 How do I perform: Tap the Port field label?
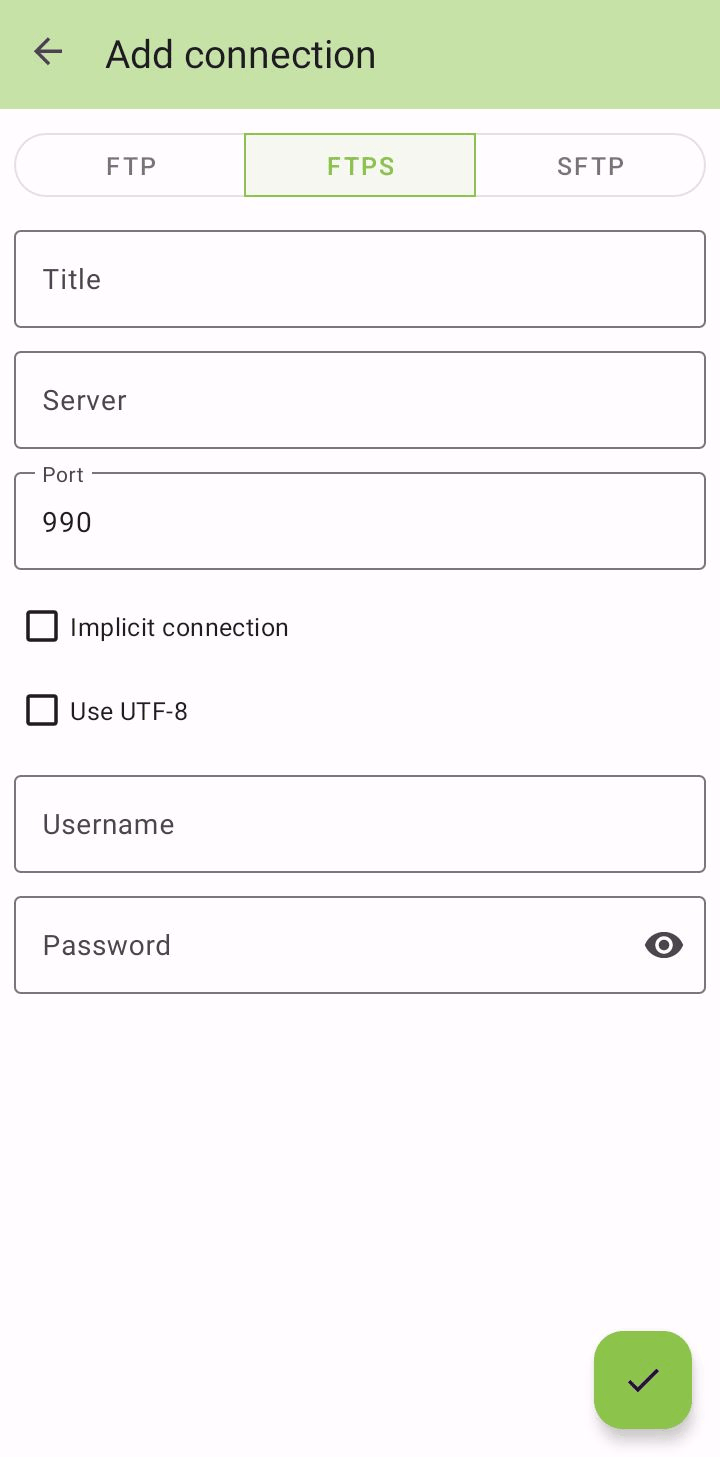tap(63, 474)
